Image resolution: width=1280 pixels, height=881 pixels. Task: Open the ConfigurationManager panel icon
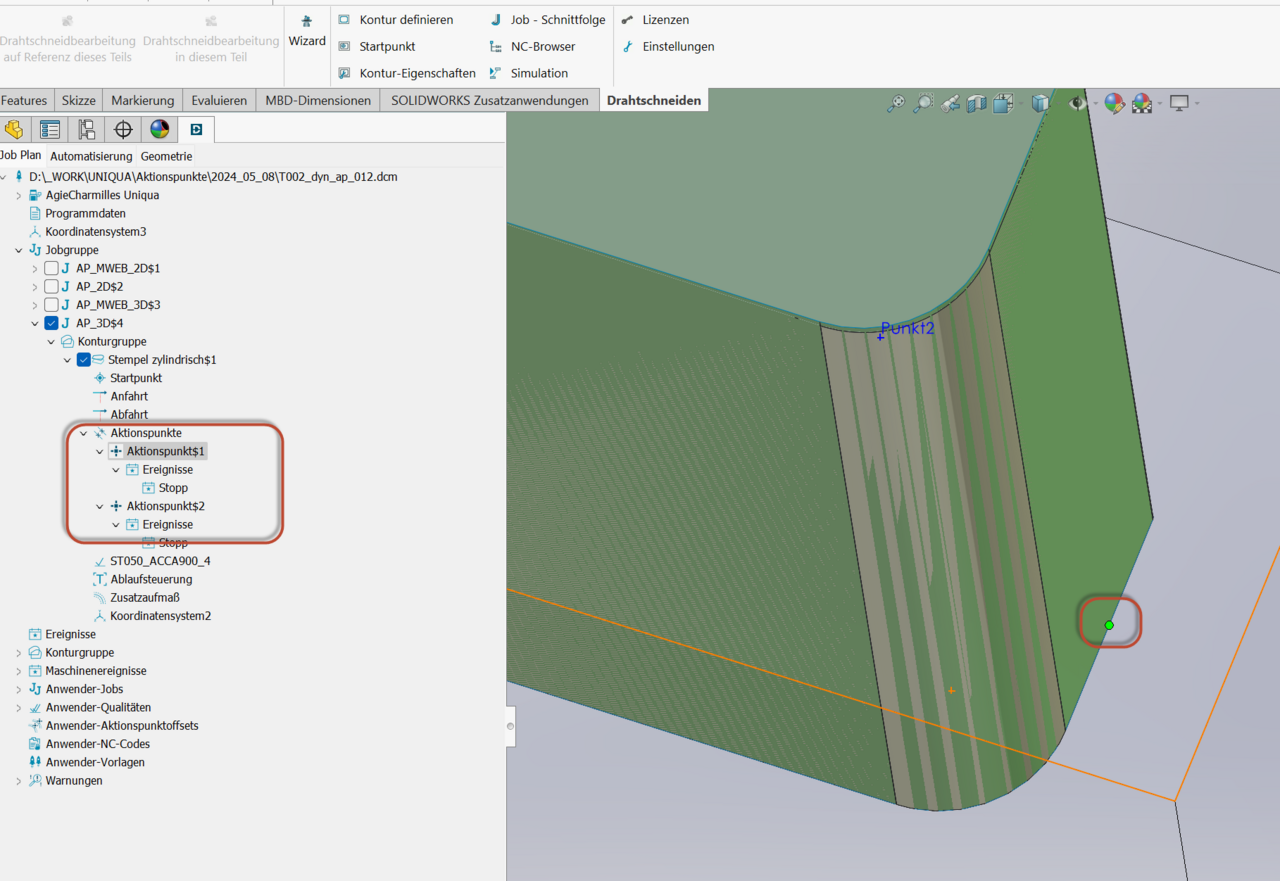[x=87, y=130]
